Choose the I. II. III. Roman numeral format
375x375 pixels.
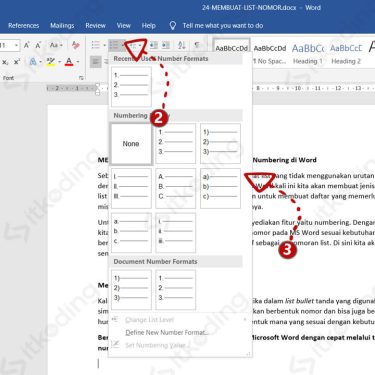131,188
